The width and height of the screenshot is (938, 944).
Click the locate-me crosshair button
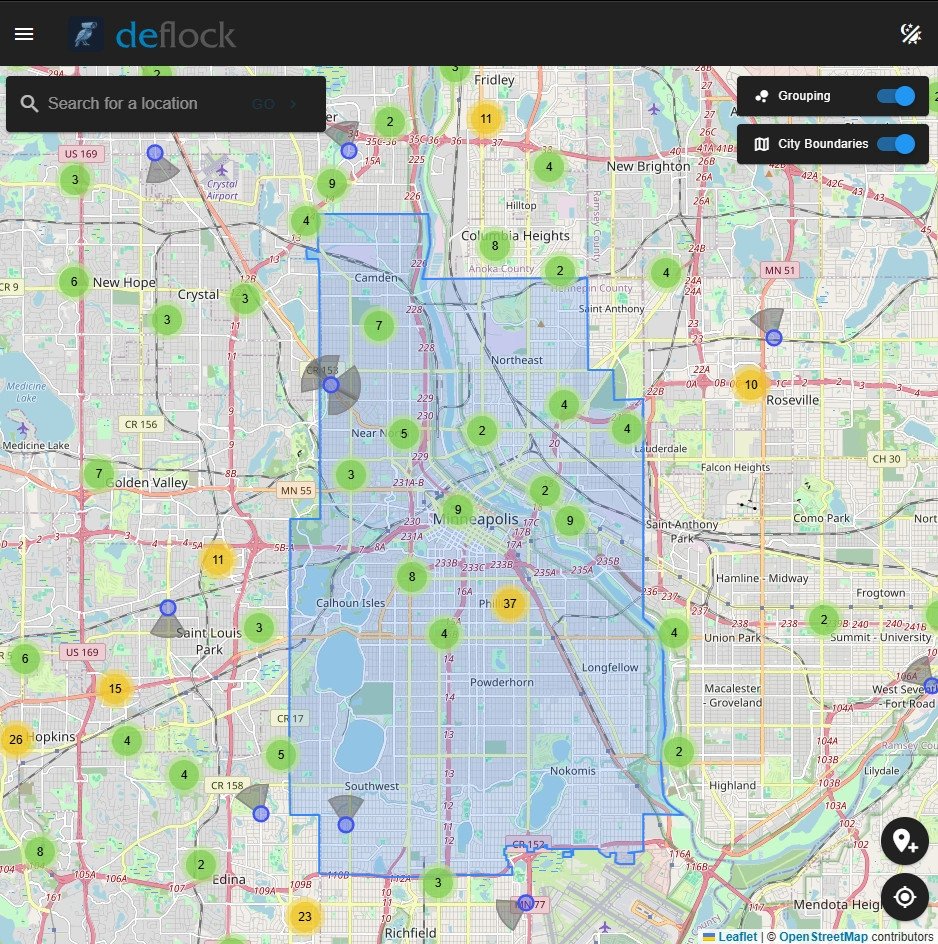point(904,897)
